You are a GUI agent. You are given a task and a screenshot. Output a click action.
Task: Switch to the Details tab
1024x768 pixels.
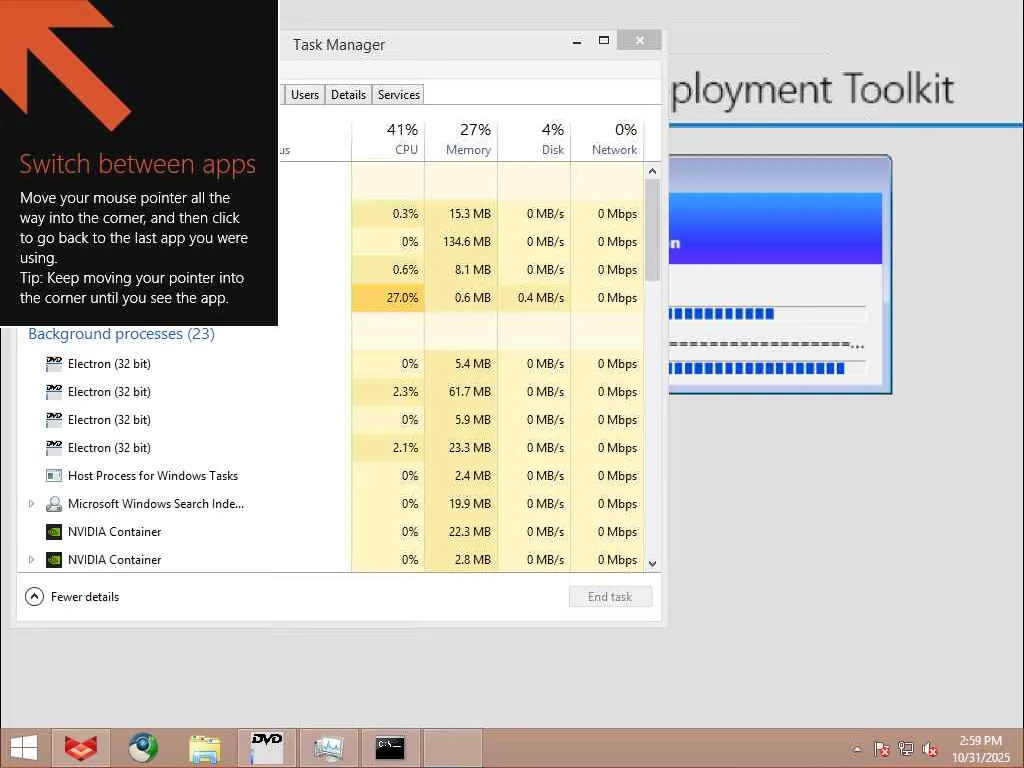click(348, 95)
